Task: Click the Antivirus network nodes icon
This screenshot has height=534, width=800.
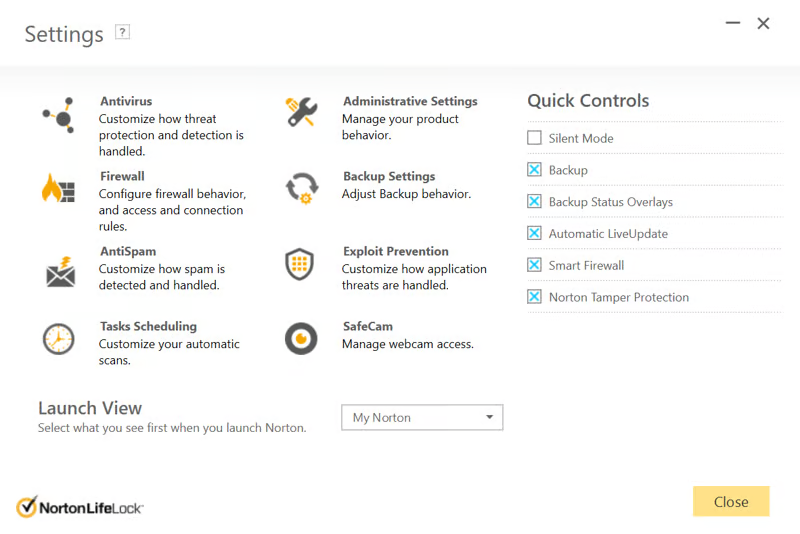Action: (58, 115)
